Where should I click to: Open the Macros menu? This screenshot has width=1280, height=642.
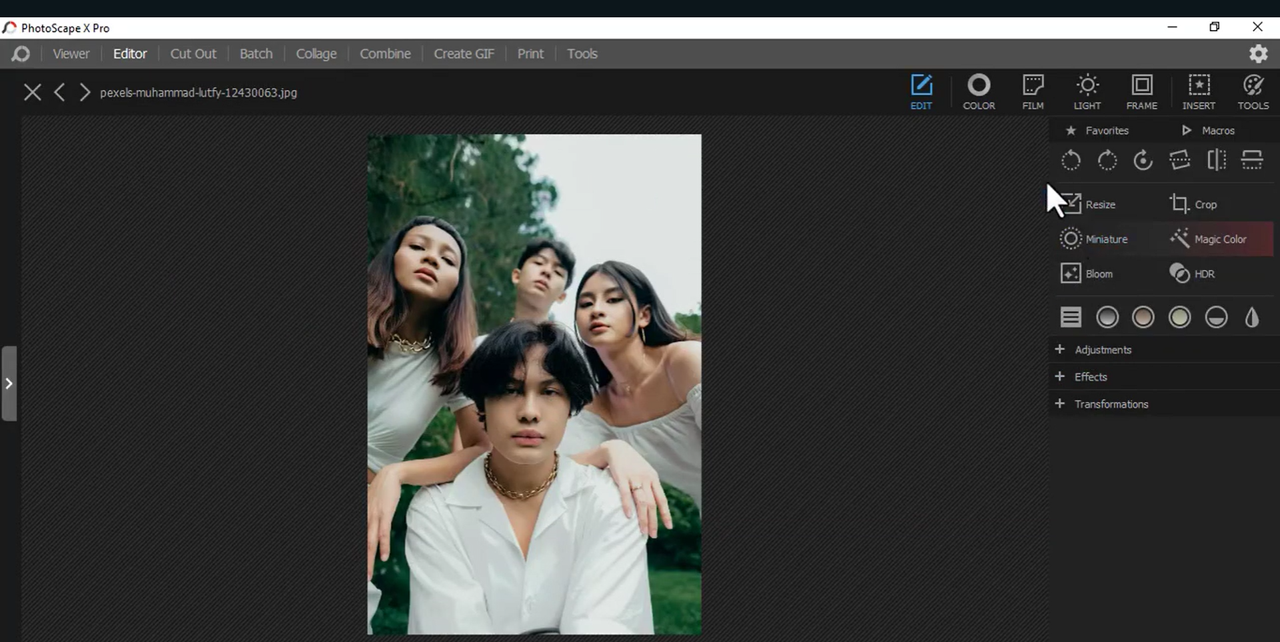pyautogui.click(x=1208, y=130)
